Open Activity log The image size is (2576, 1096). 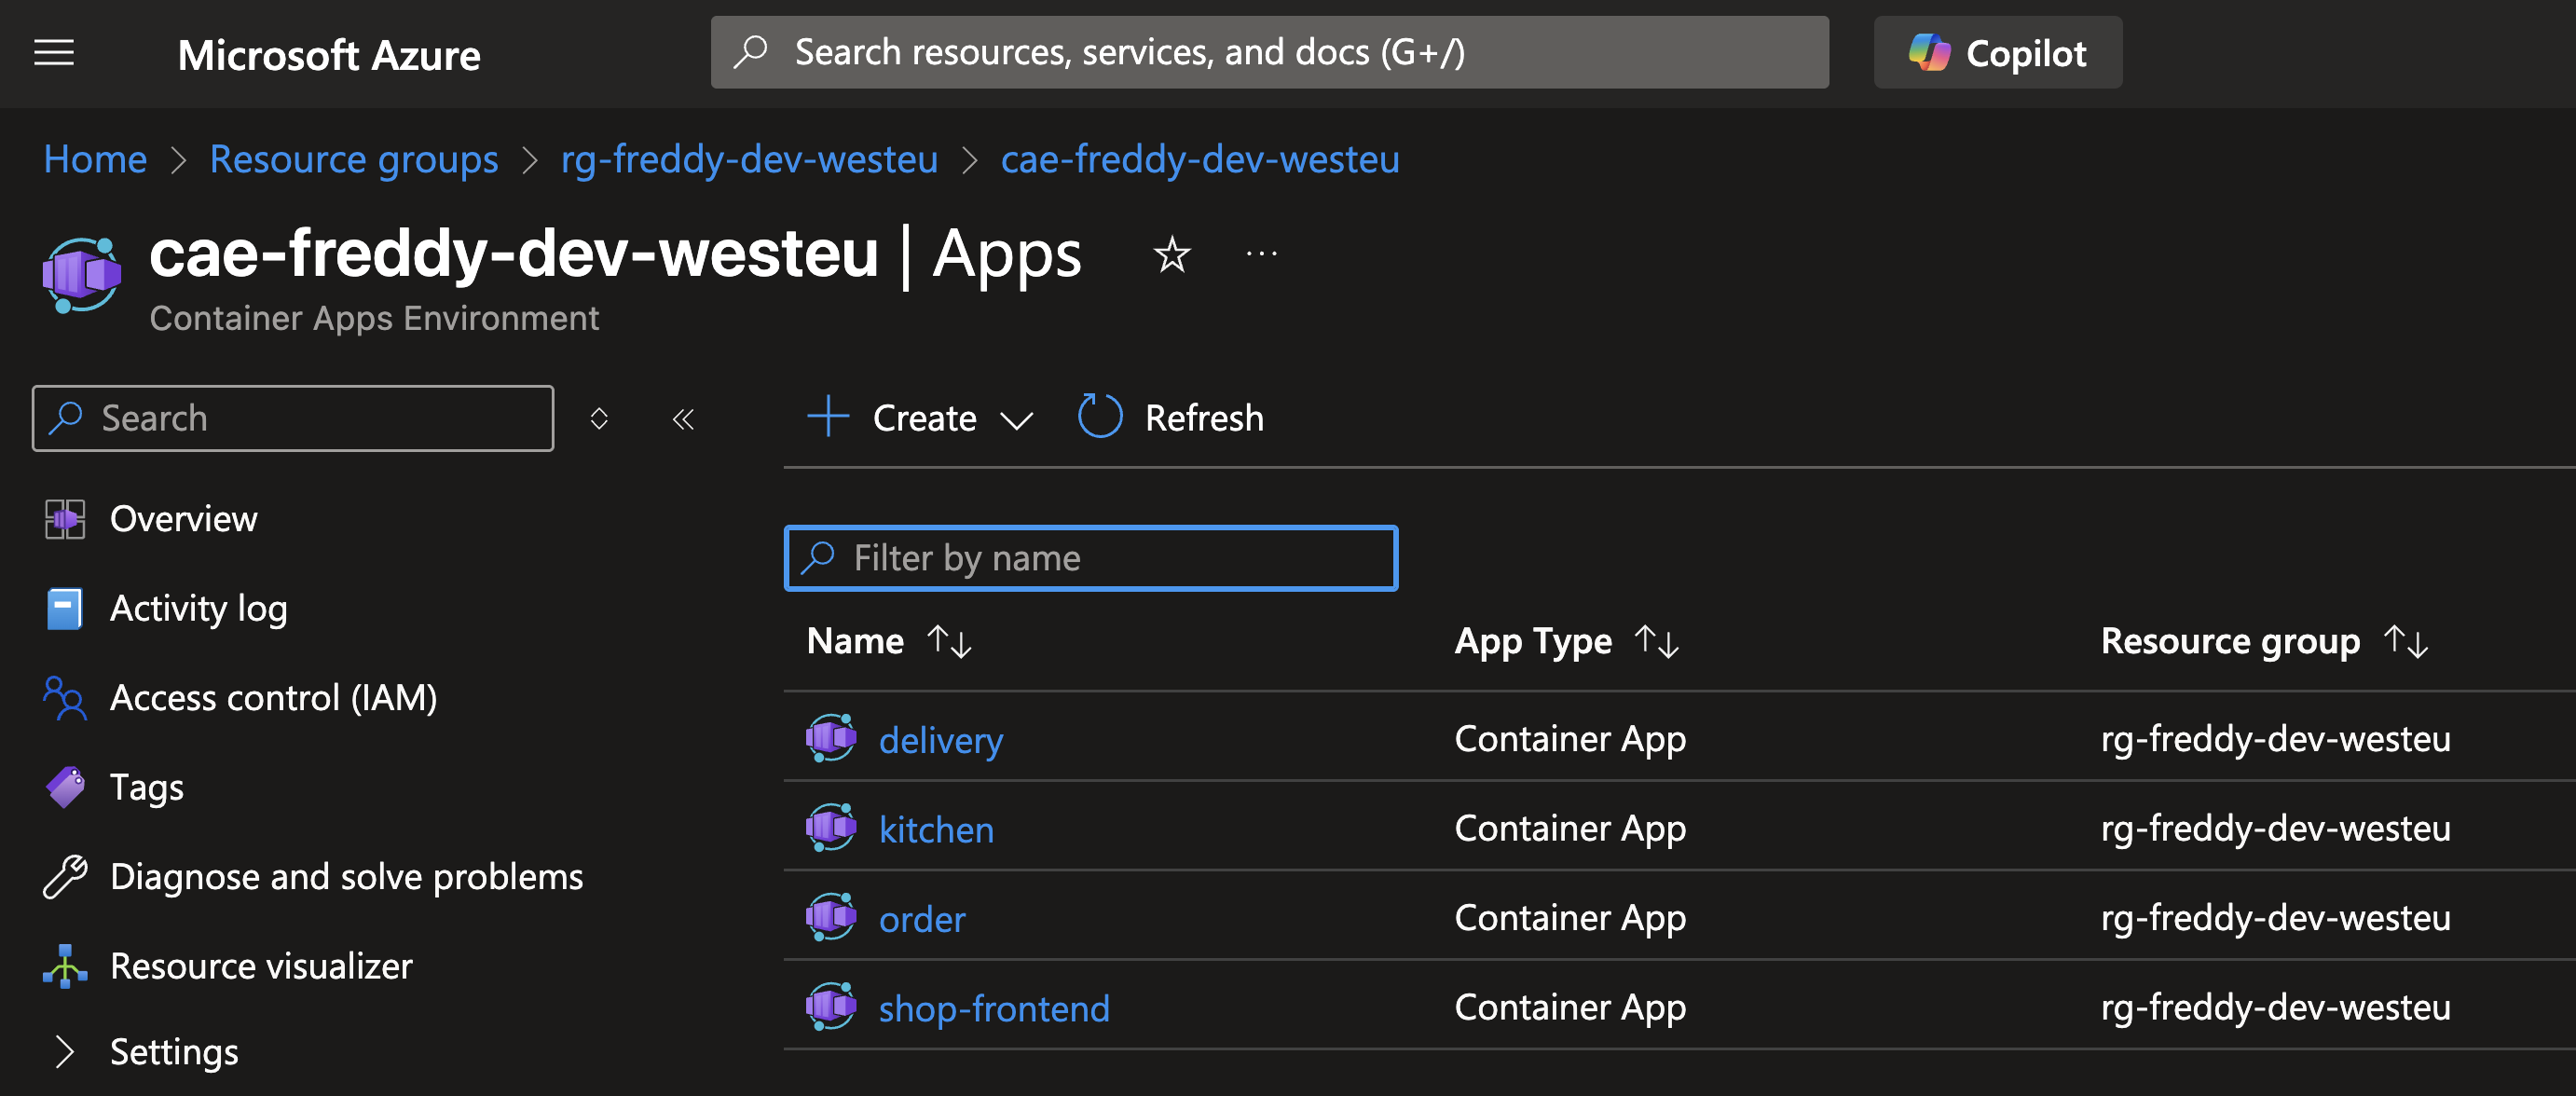click(198, 609)
